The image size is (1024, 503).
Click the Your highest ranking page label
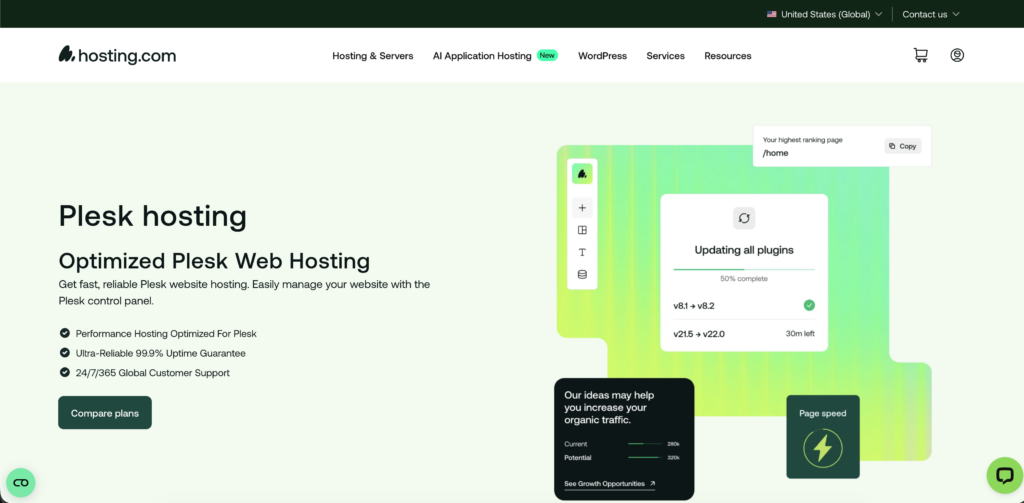[803, 140]
